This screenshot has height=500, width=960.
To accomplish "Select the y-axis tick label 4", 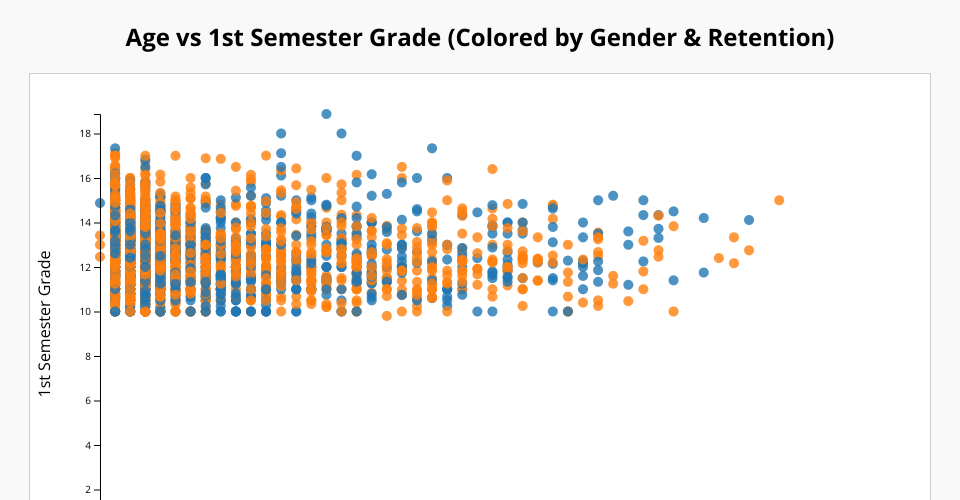I will (89, 445).
